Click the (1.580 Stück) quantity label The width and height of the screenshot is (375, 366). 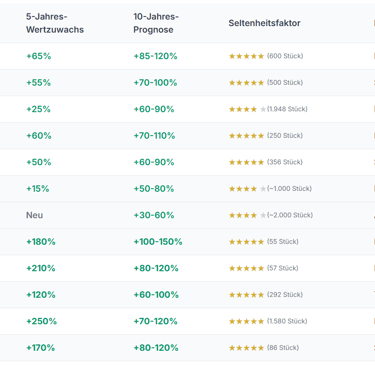pos(287,321)
